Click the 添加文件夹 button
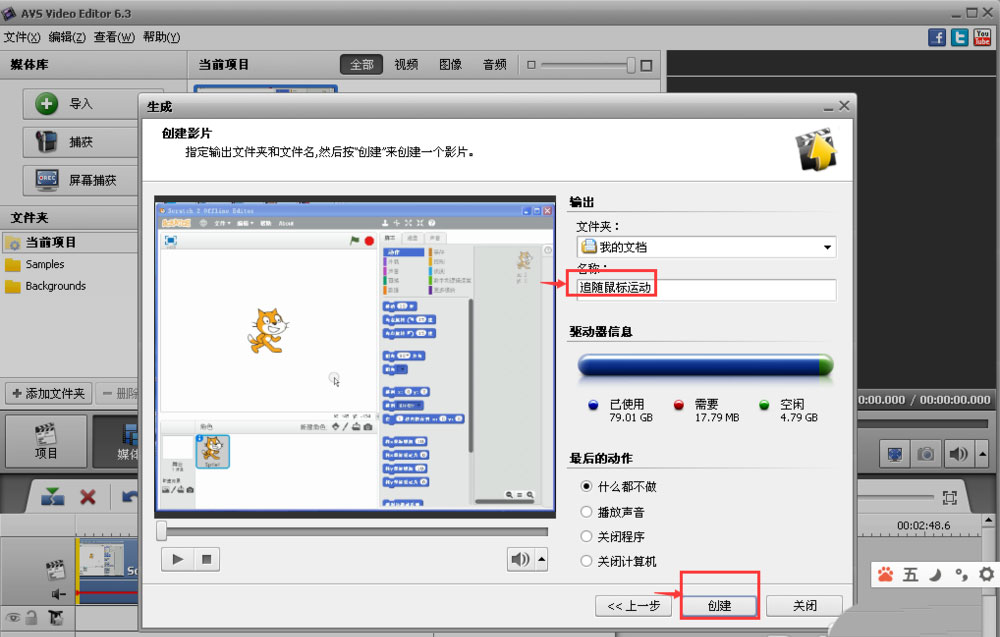 (49, 393)
